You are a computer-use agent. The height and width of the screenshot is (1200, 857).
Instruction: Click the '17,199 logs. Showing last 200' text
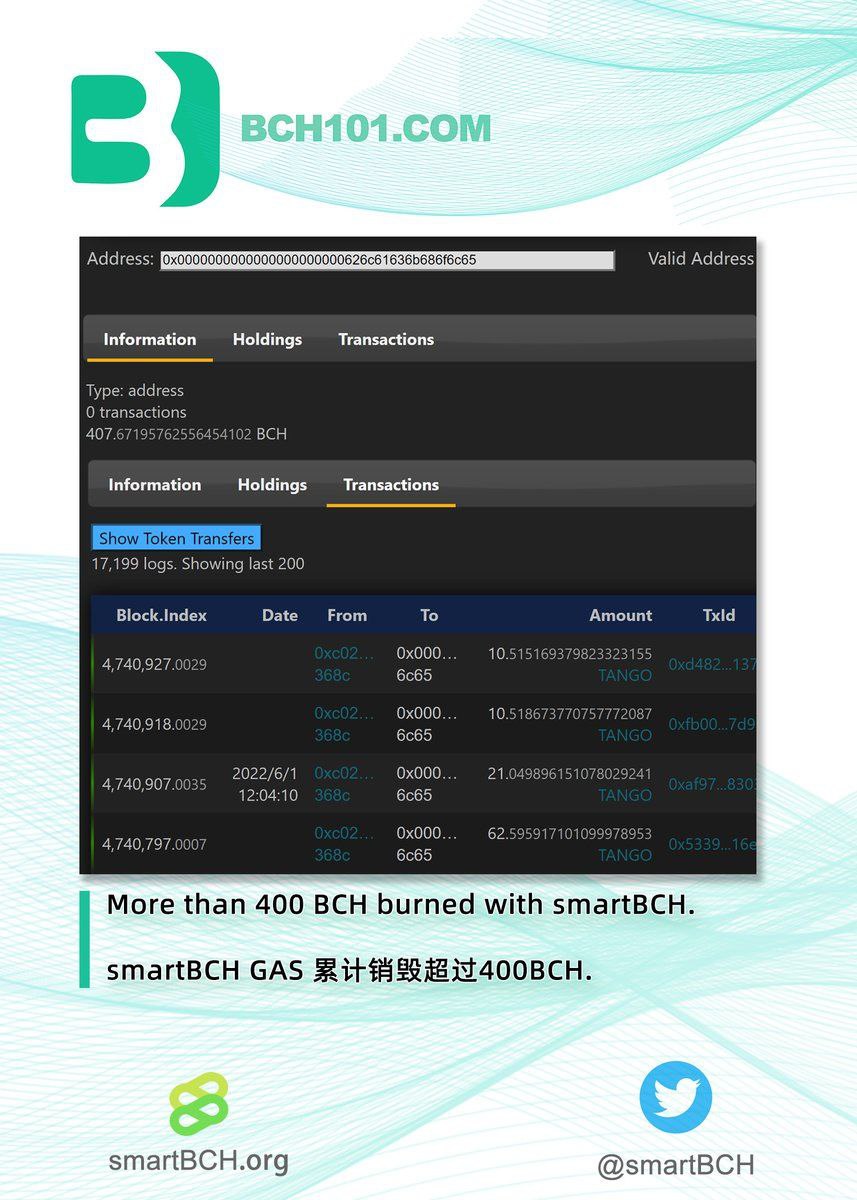pyautogui.click(x=198, y=564)
